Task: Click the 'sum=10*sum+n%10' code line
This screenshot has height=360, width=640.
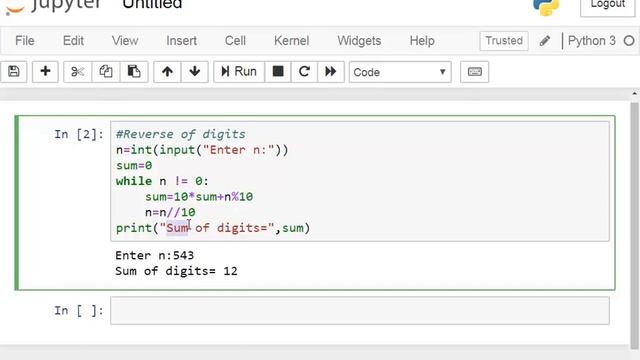Action: coord(199,197)
